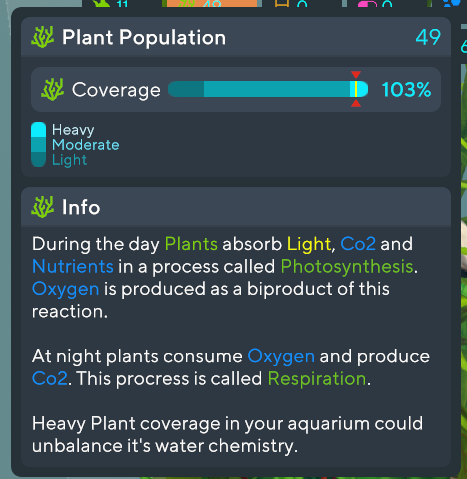Click the plant icon next to Info
467x479 pixels.
(42, 207)
